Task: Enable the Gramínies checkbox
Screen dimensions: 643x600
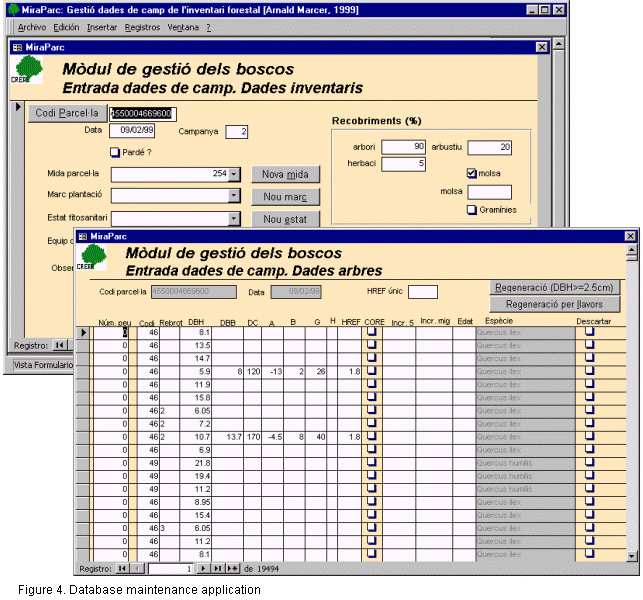Action: click(x=472, y=210)
